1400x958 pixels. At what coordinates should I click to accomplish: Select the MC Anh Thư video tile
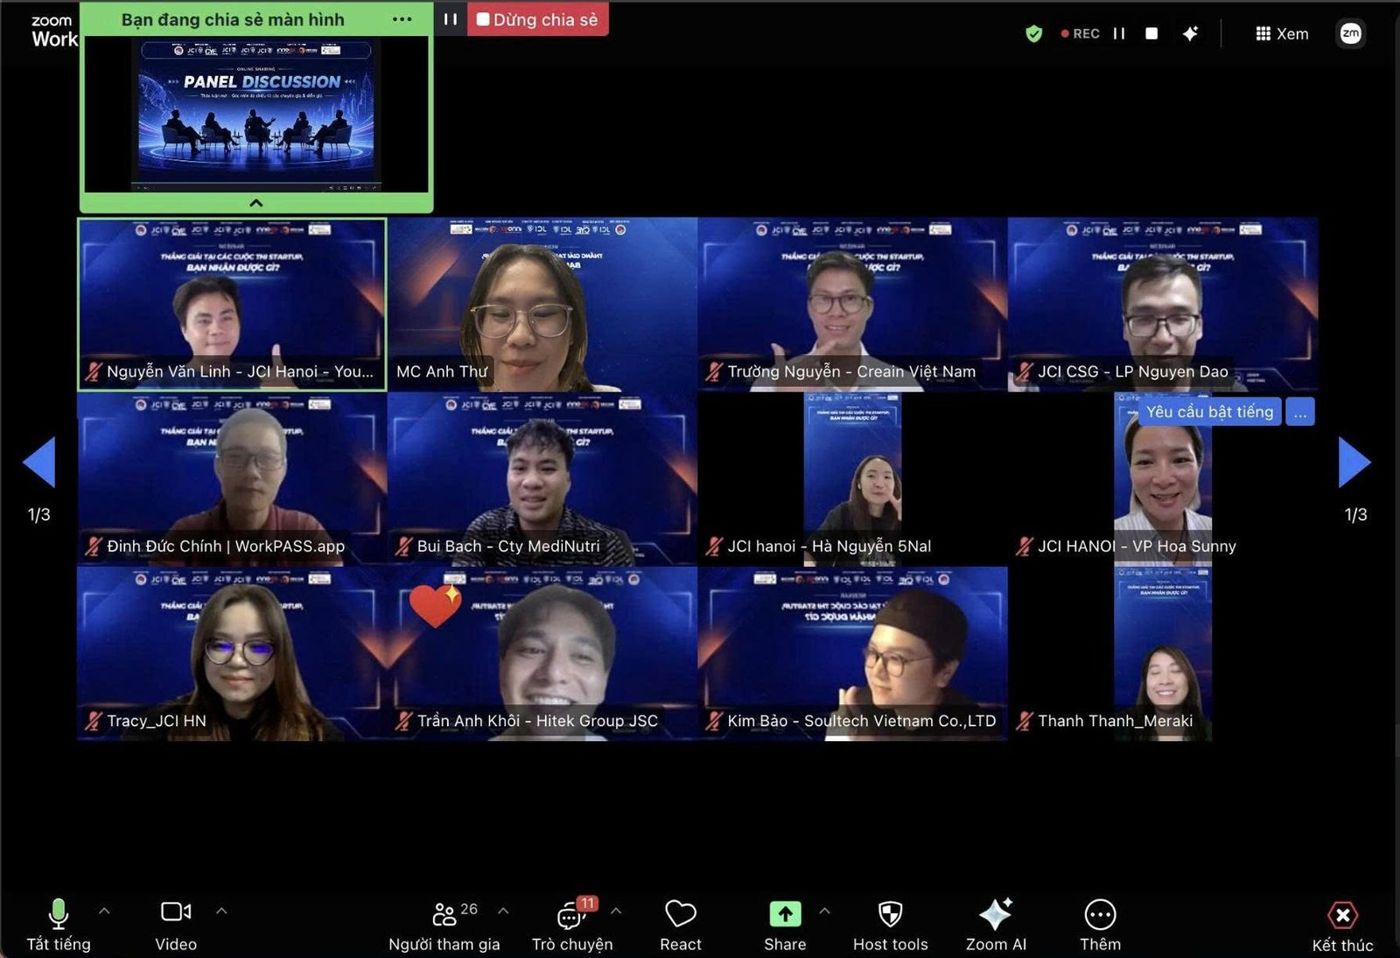point(542,304)
